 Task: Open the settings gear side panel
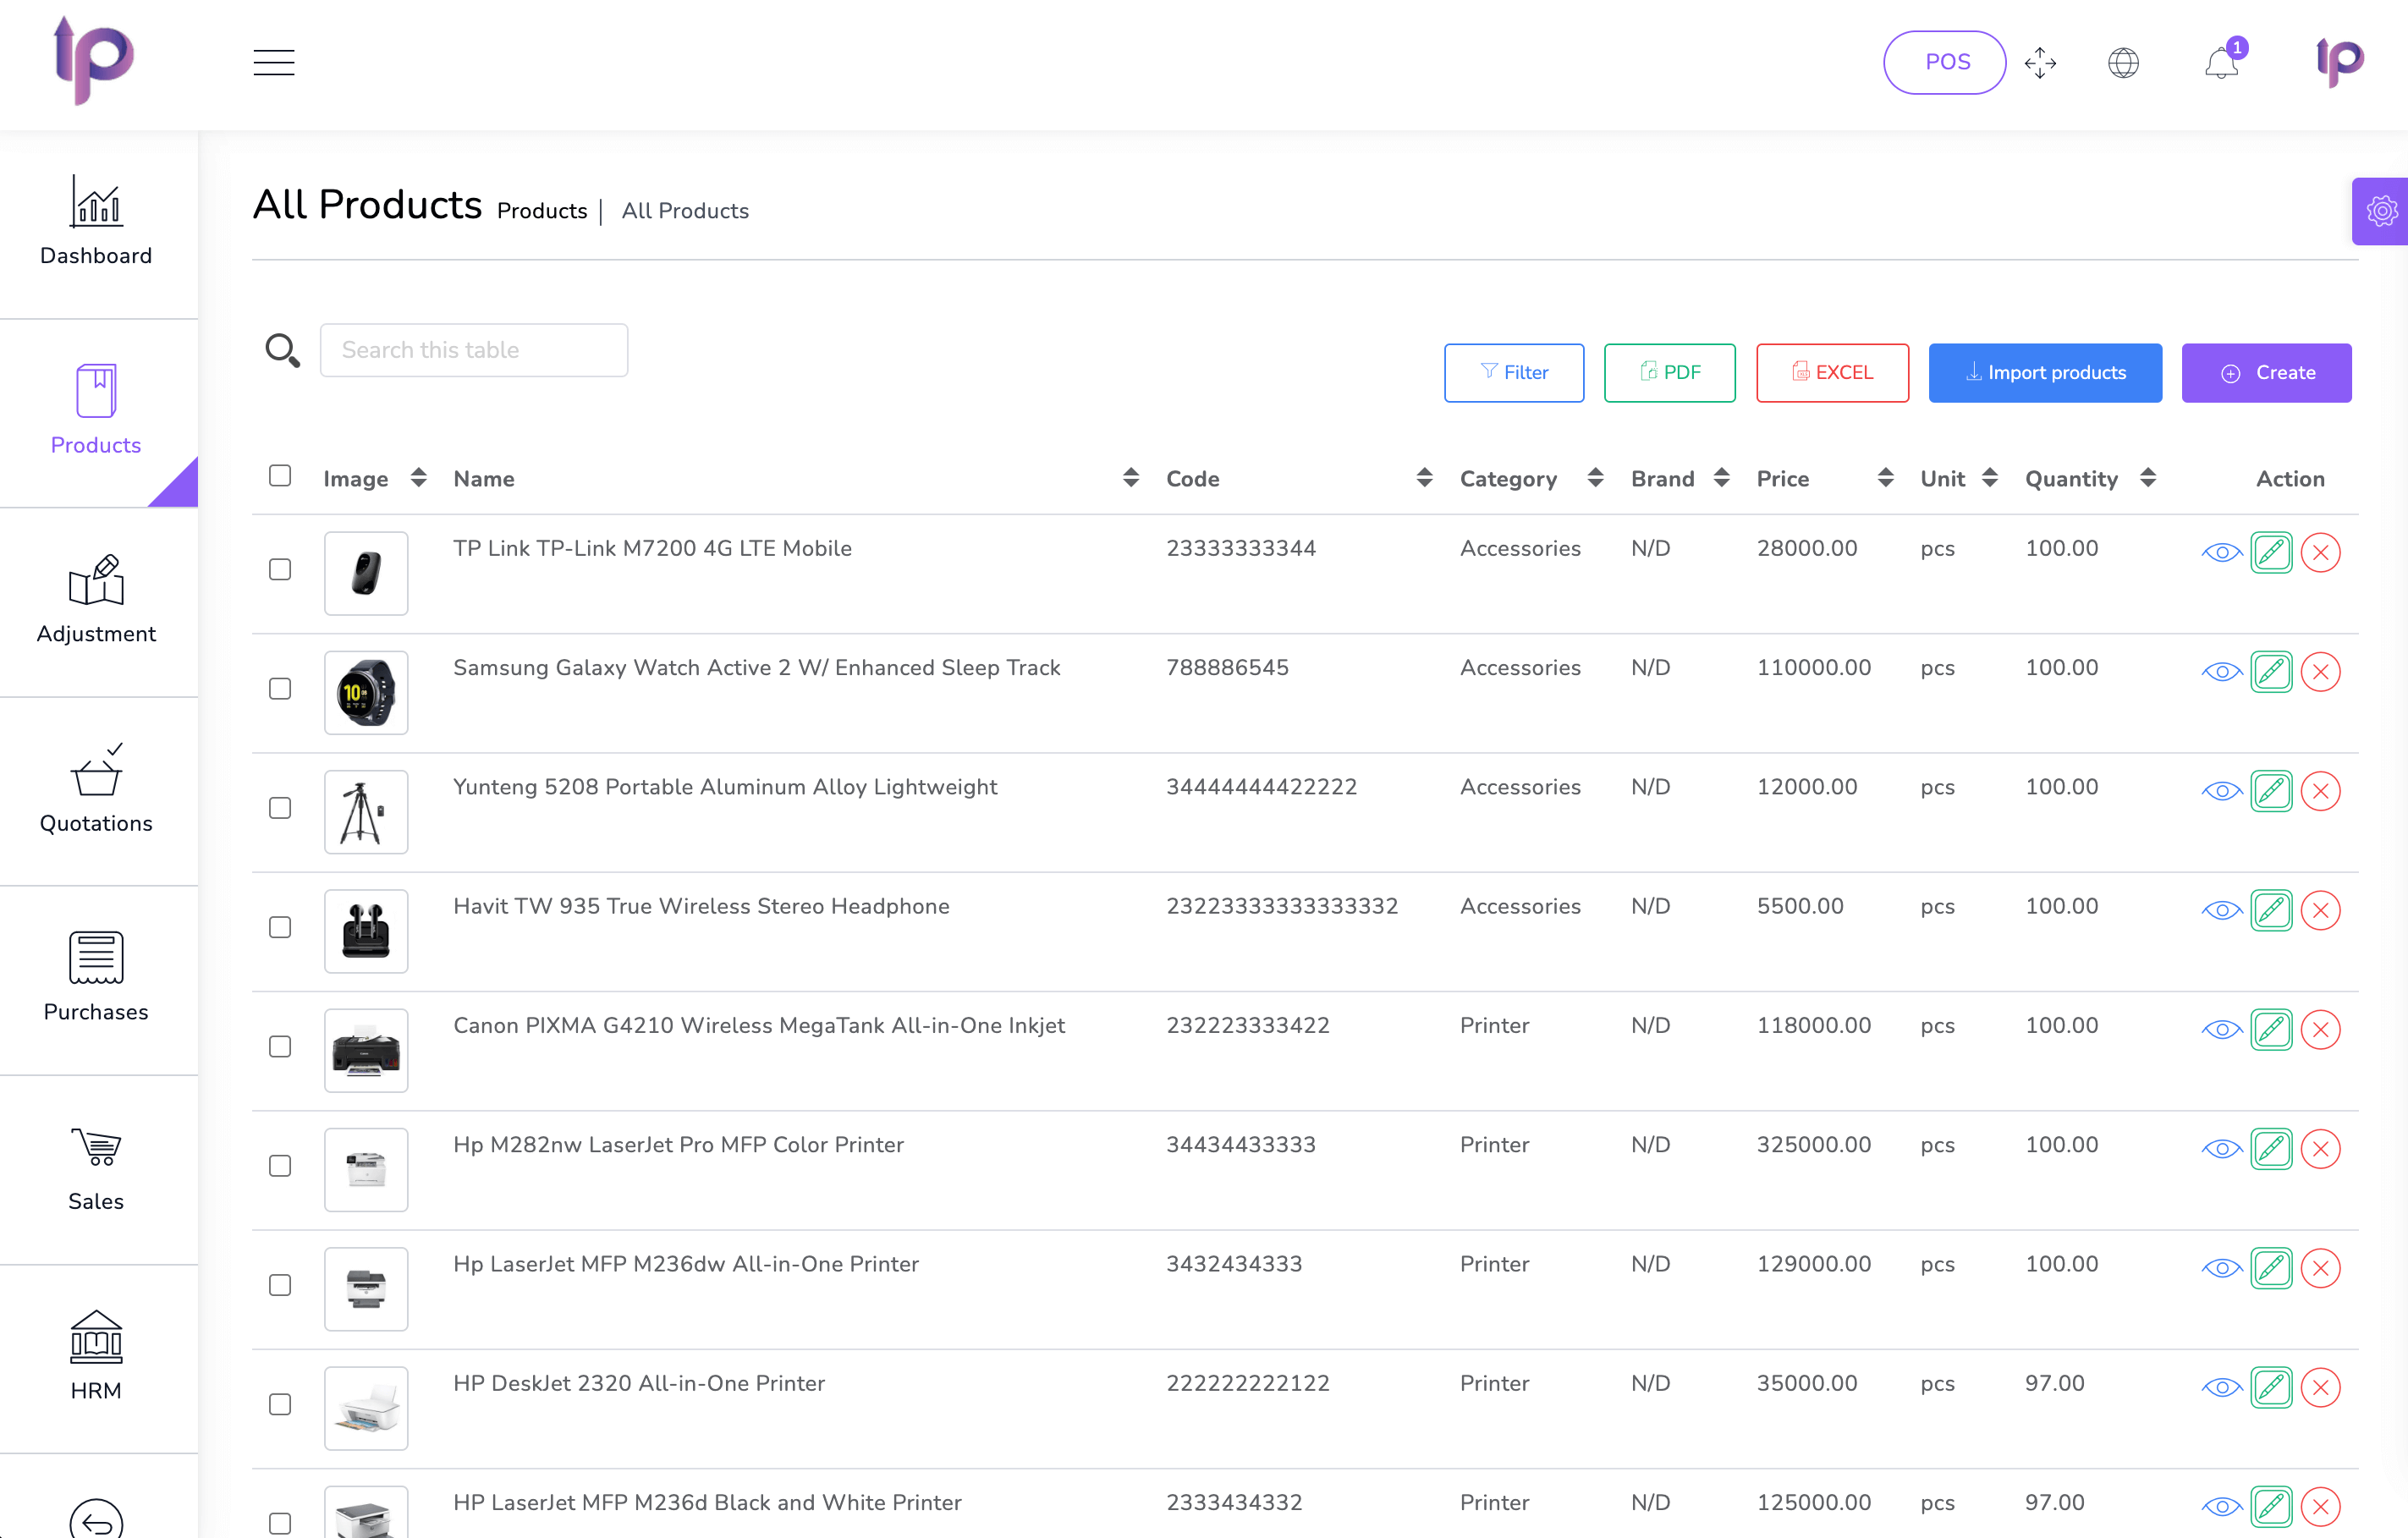(2381, 211)
